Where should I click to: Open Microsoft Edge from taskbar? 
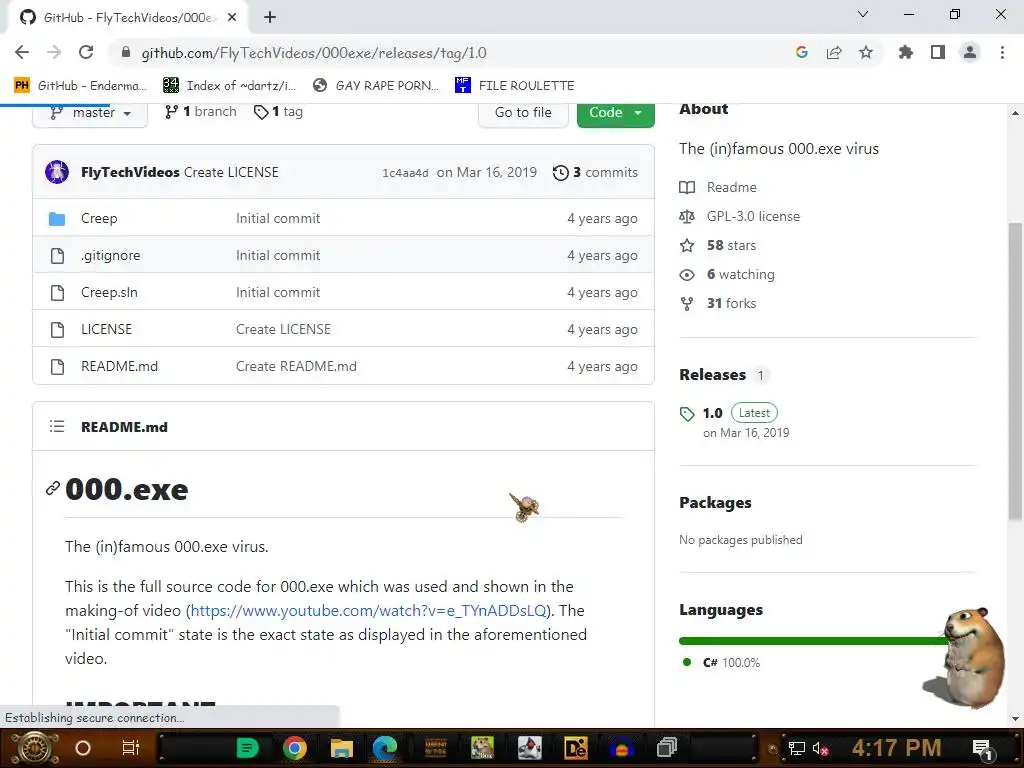[385, 748]
